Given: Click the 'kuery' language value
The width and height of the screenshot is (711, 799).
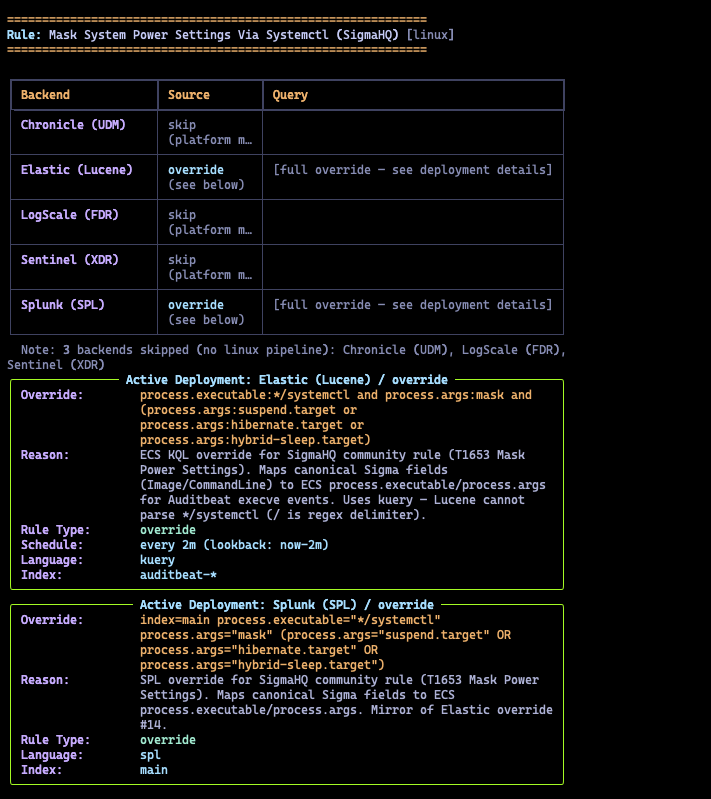Looking at the screenshot, I should (x=157, y=560).
